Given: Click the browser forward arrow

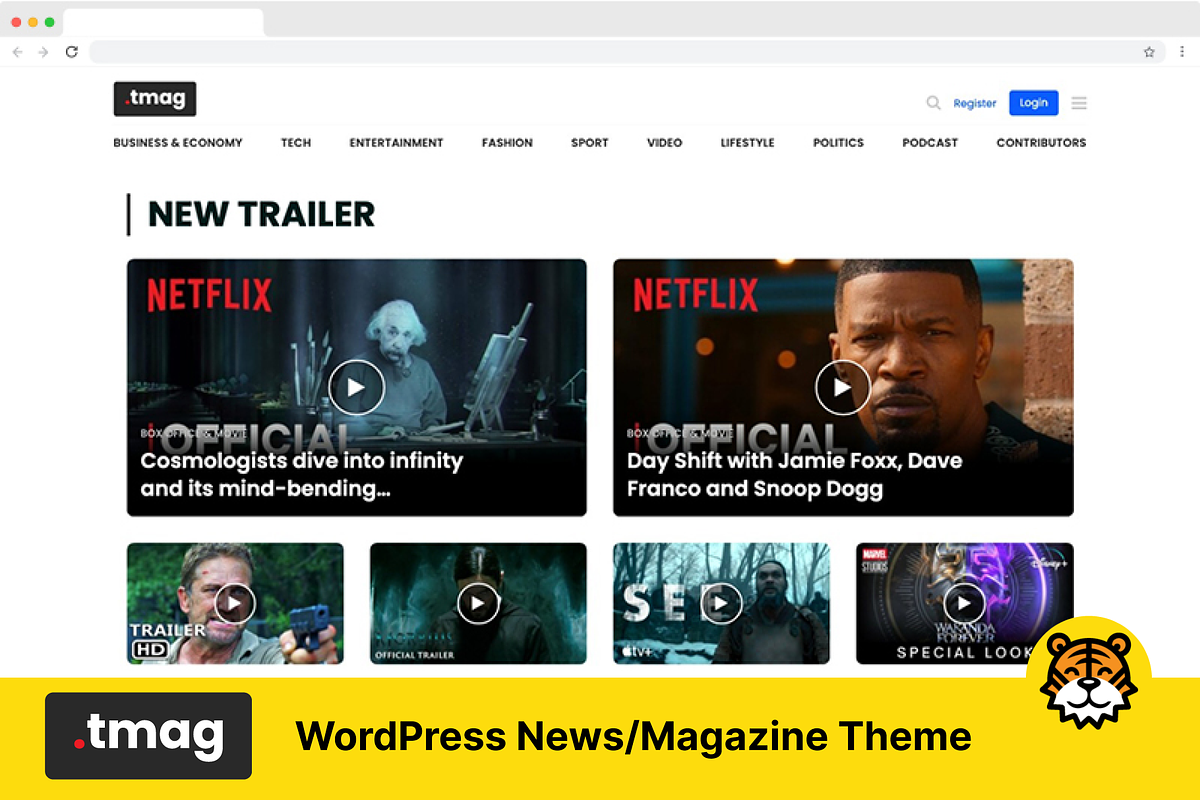Looking at the screenshot, I should click(43, 52).
